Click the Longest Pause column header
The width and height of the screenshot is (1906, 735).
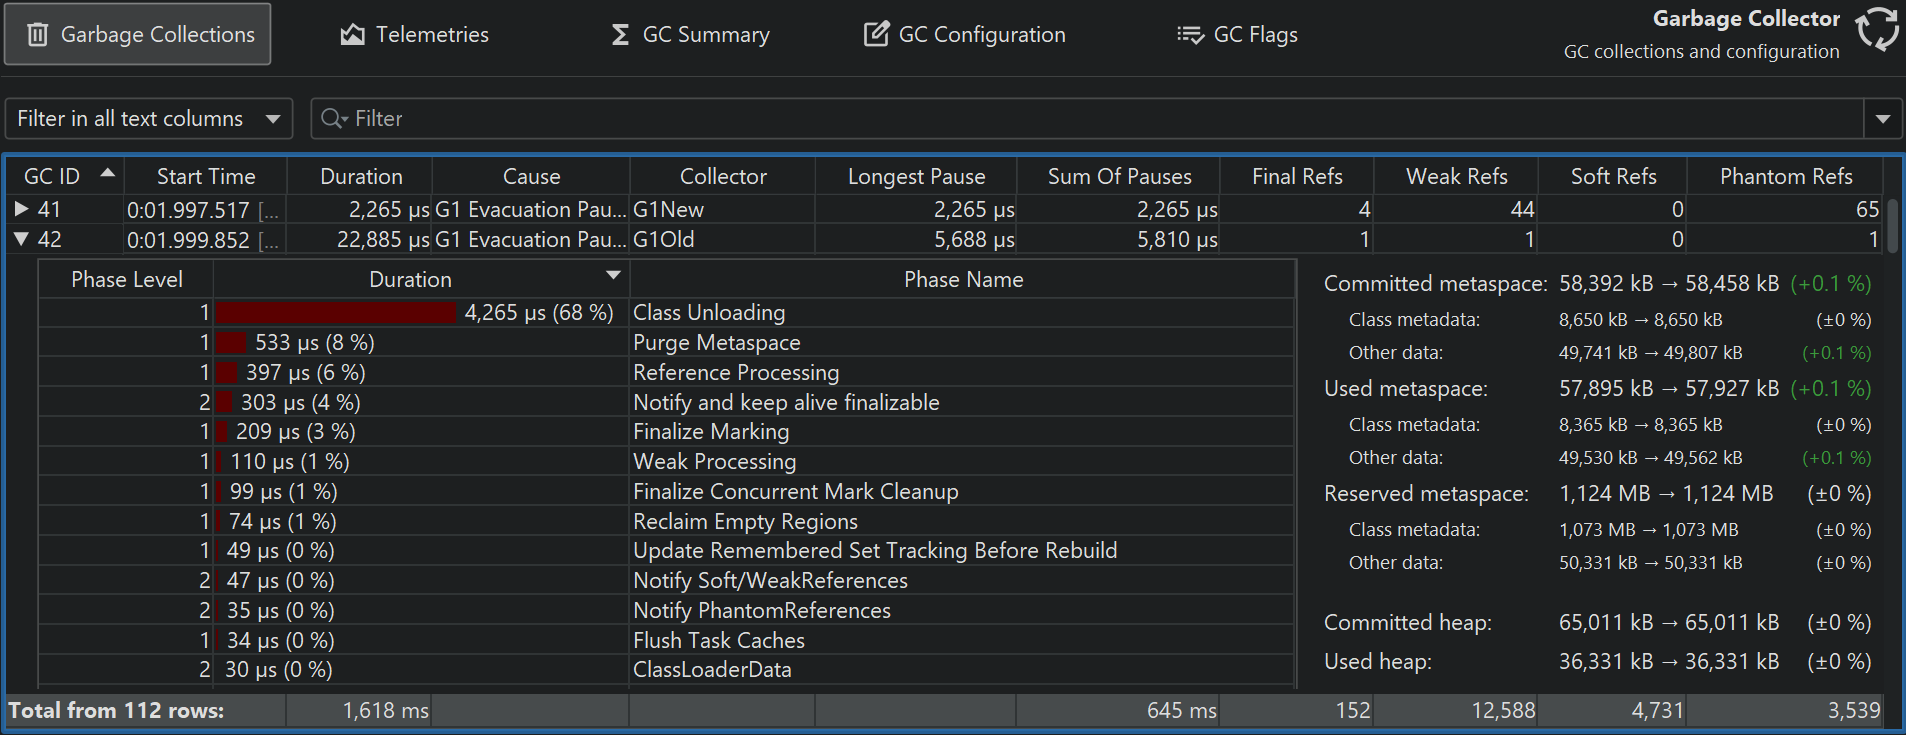tap(916, 177)
